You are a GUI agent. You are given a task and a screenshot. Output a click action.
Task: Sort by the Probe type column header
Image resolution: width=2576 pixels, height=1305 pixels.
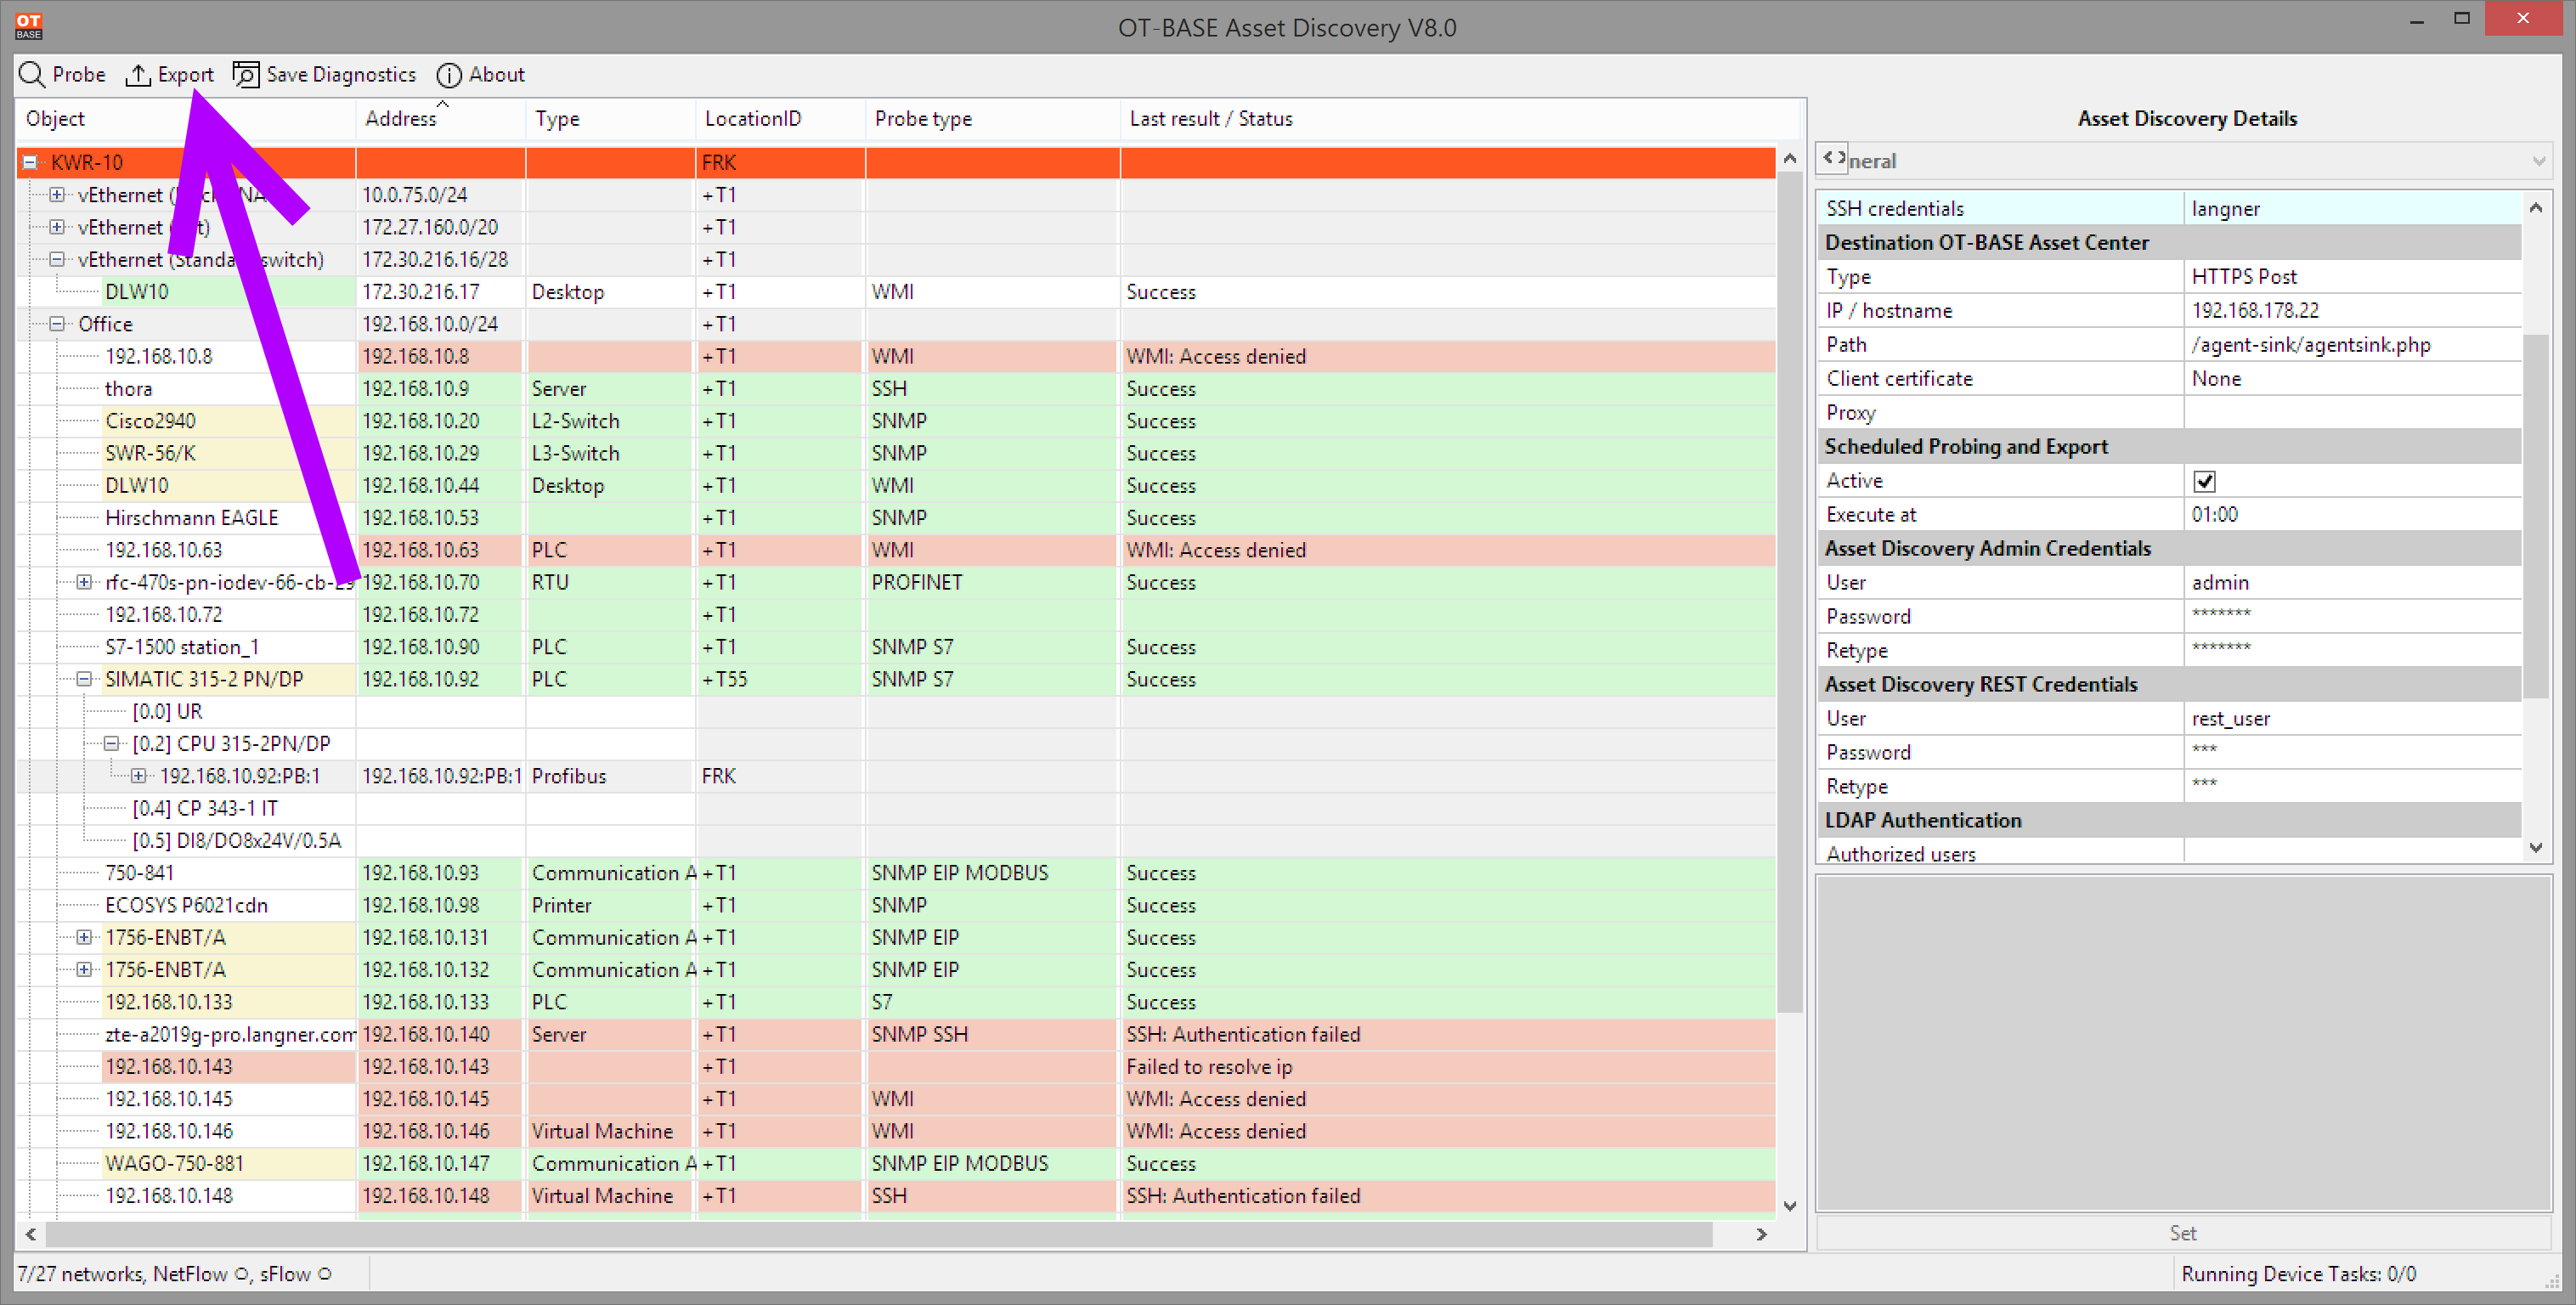(992, 119)
